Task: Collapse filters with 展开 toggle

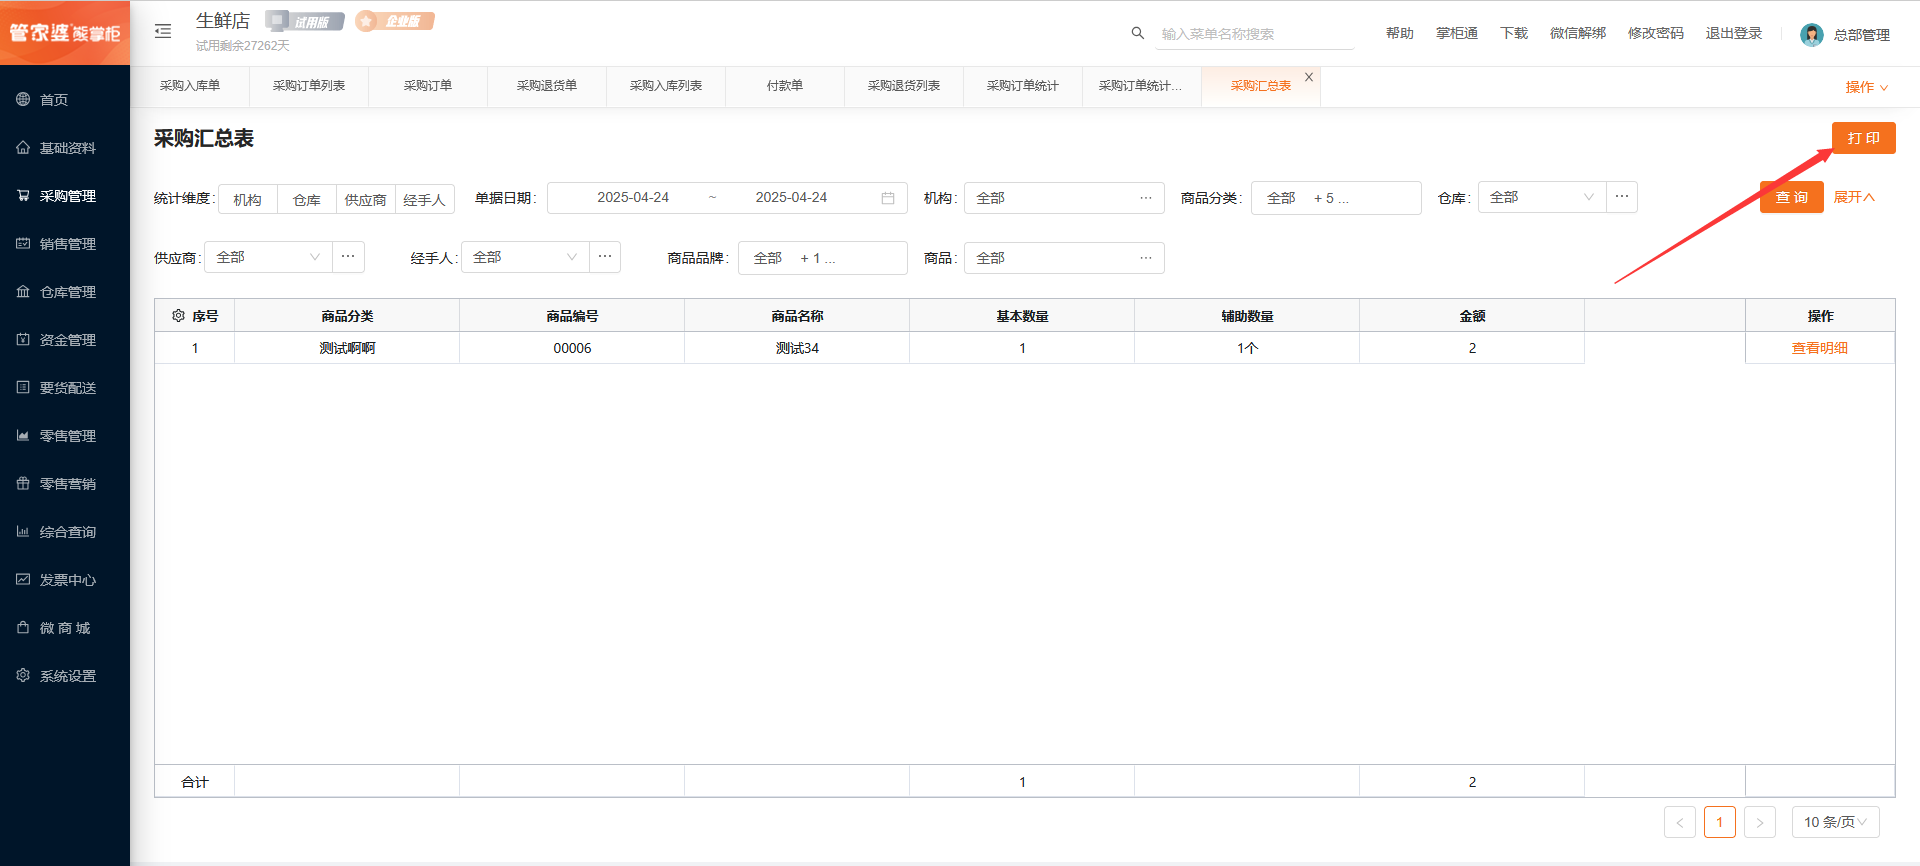Action: [1854, 197]
